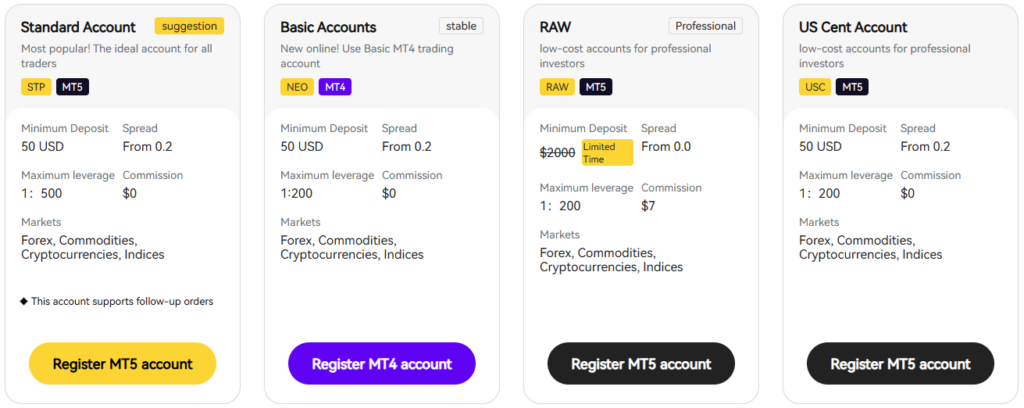Click the US Cent Account heading

click(x=853, y=27)
